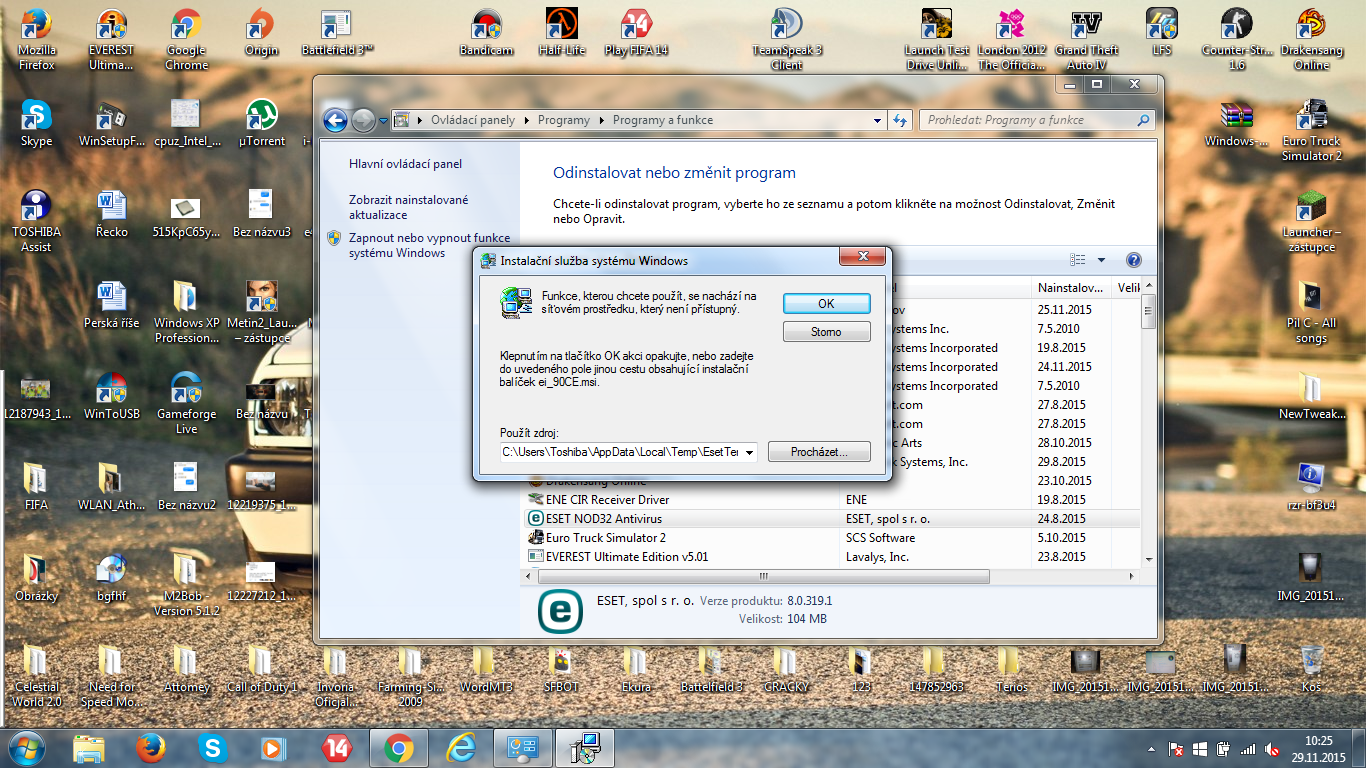Open the Mozilla Firefox desktop shortcut
The height and width of the screenshot is (768, 1366).
(37, 40)
